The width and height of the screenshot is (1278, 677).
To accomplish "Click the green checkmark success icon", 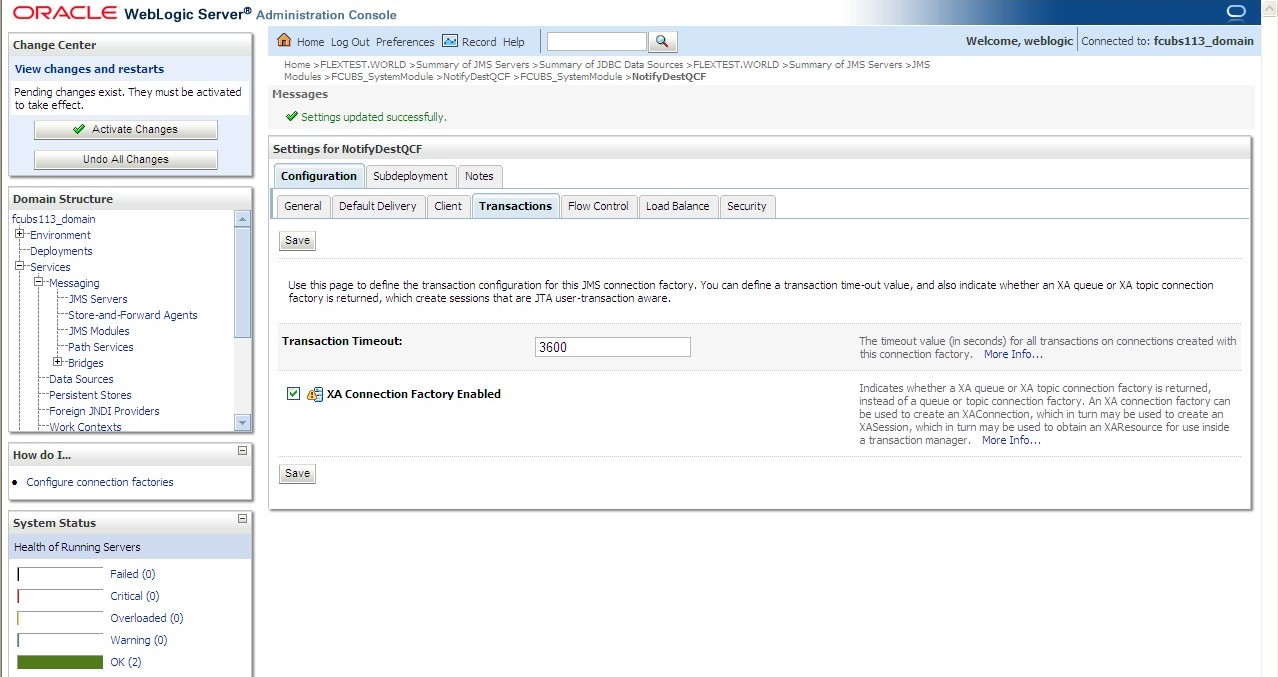I will (291, 117).
